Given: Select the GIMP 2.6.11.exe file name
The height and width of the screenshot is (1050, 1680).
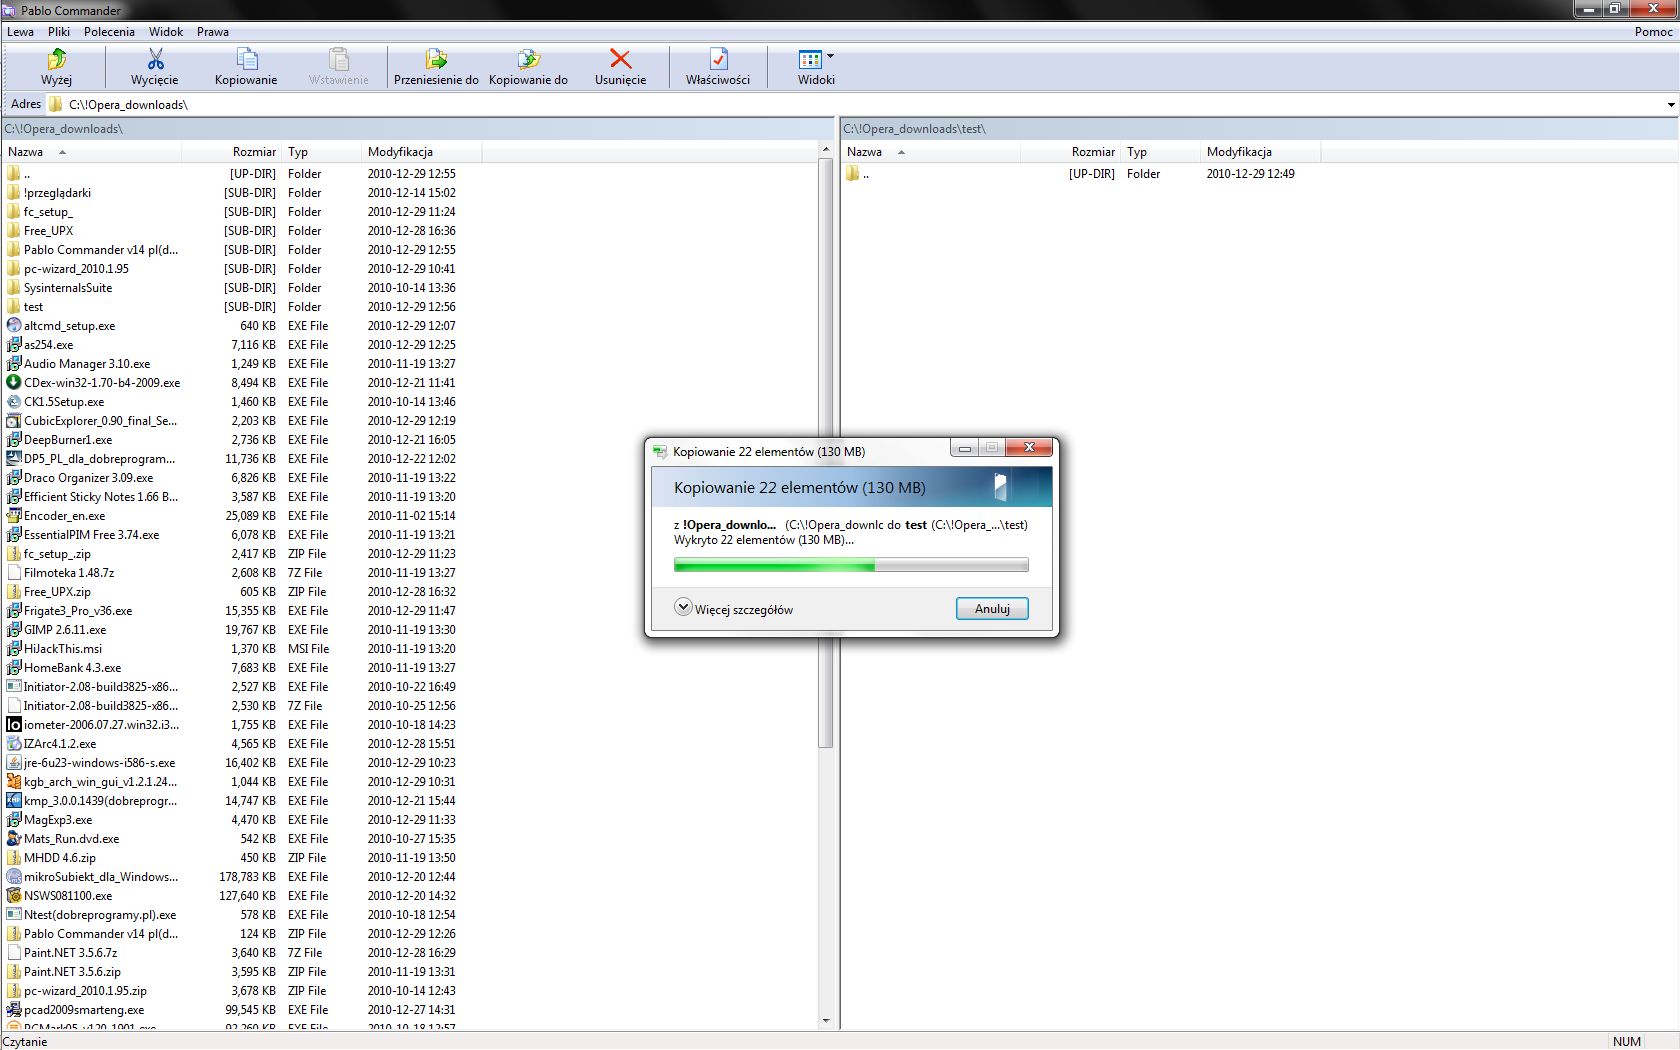Looking at the screenshot, I should (65, 630).
